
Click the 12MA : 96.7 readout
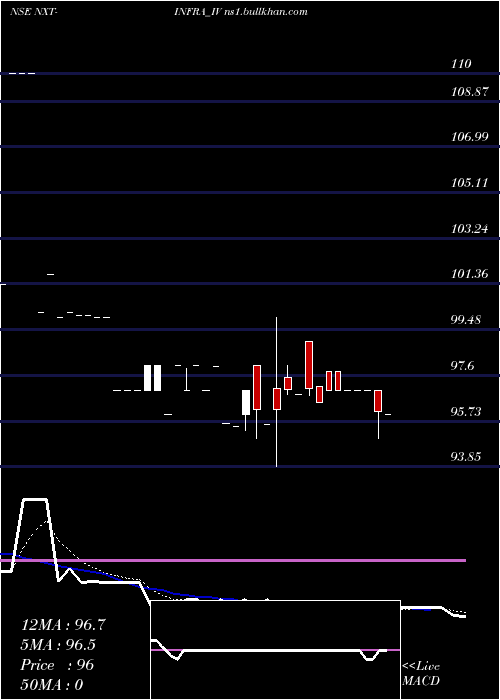tap(63, 625)
